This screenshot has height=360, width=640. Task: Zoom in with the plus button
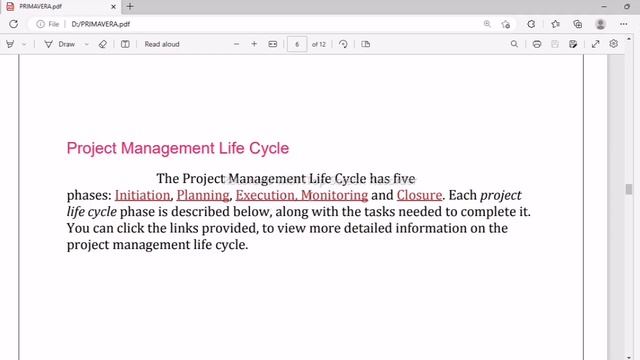point(254,44)
